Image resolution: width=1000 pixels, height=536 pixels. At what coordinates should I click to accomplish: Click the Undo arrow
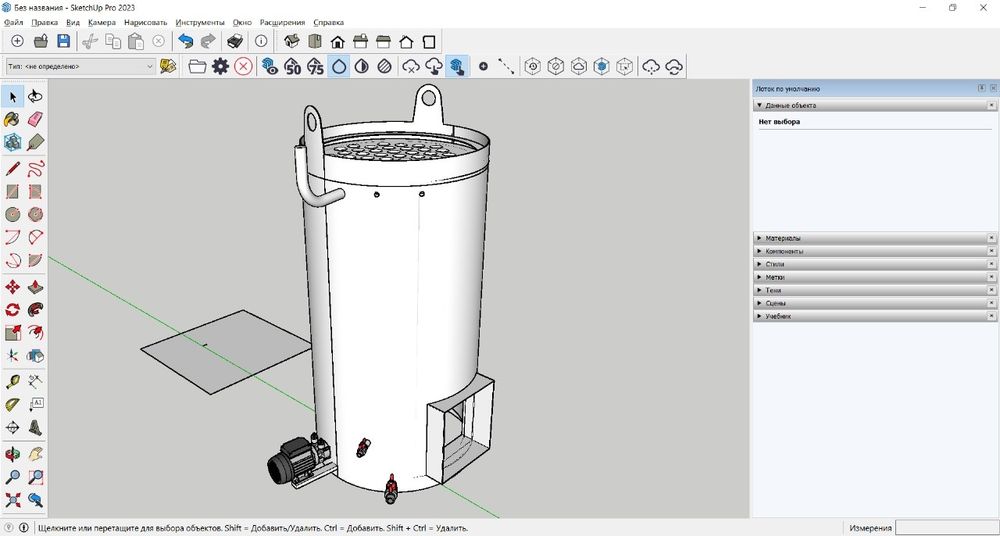[x=186, y=41]
